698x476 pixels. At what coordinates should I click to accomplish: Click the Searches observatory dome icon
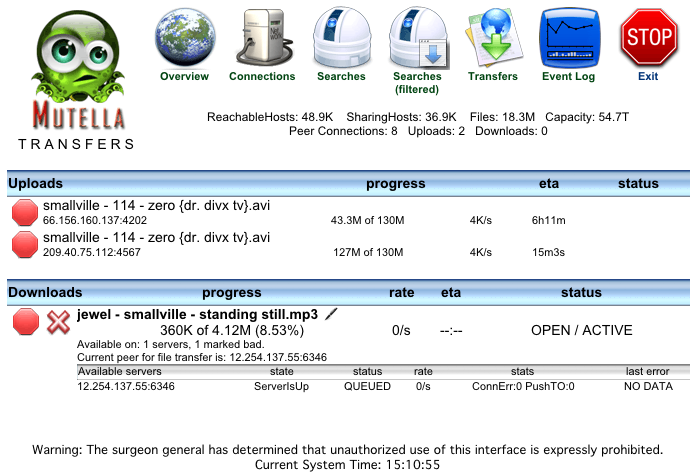[341, 36]
